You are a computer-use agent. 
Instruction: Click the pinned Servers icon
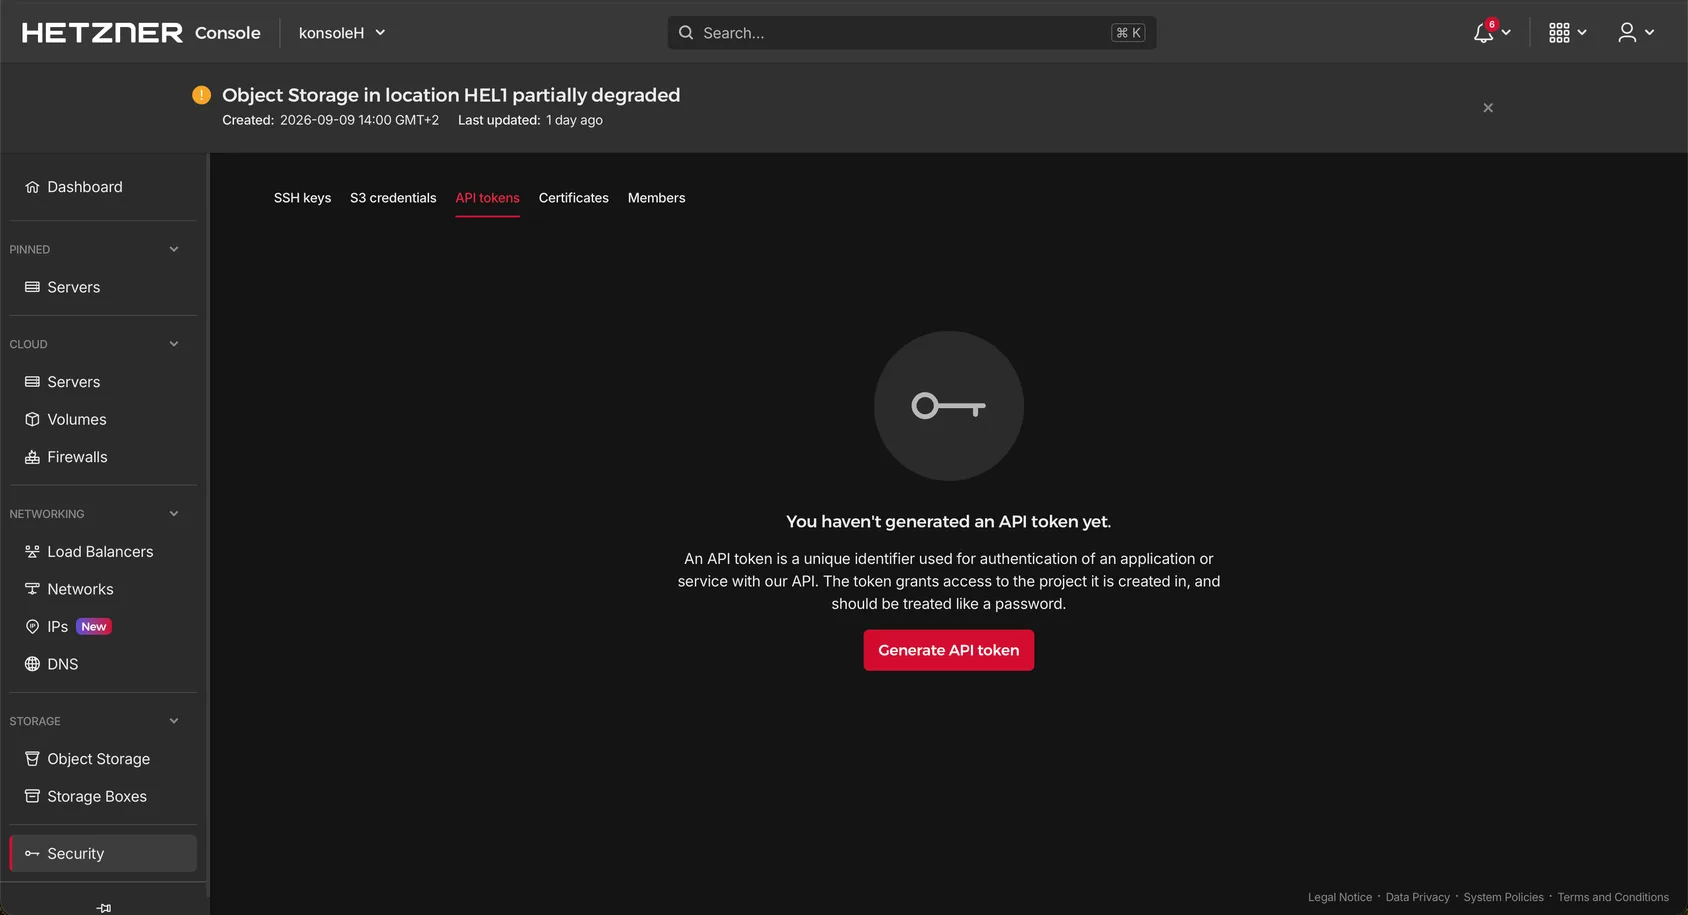click(x=32, y=287)
